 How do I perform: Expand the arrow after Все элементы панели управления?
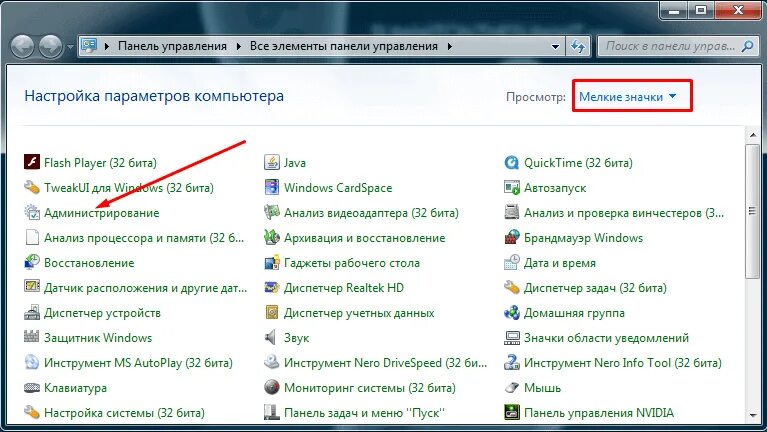click(450, 46)
